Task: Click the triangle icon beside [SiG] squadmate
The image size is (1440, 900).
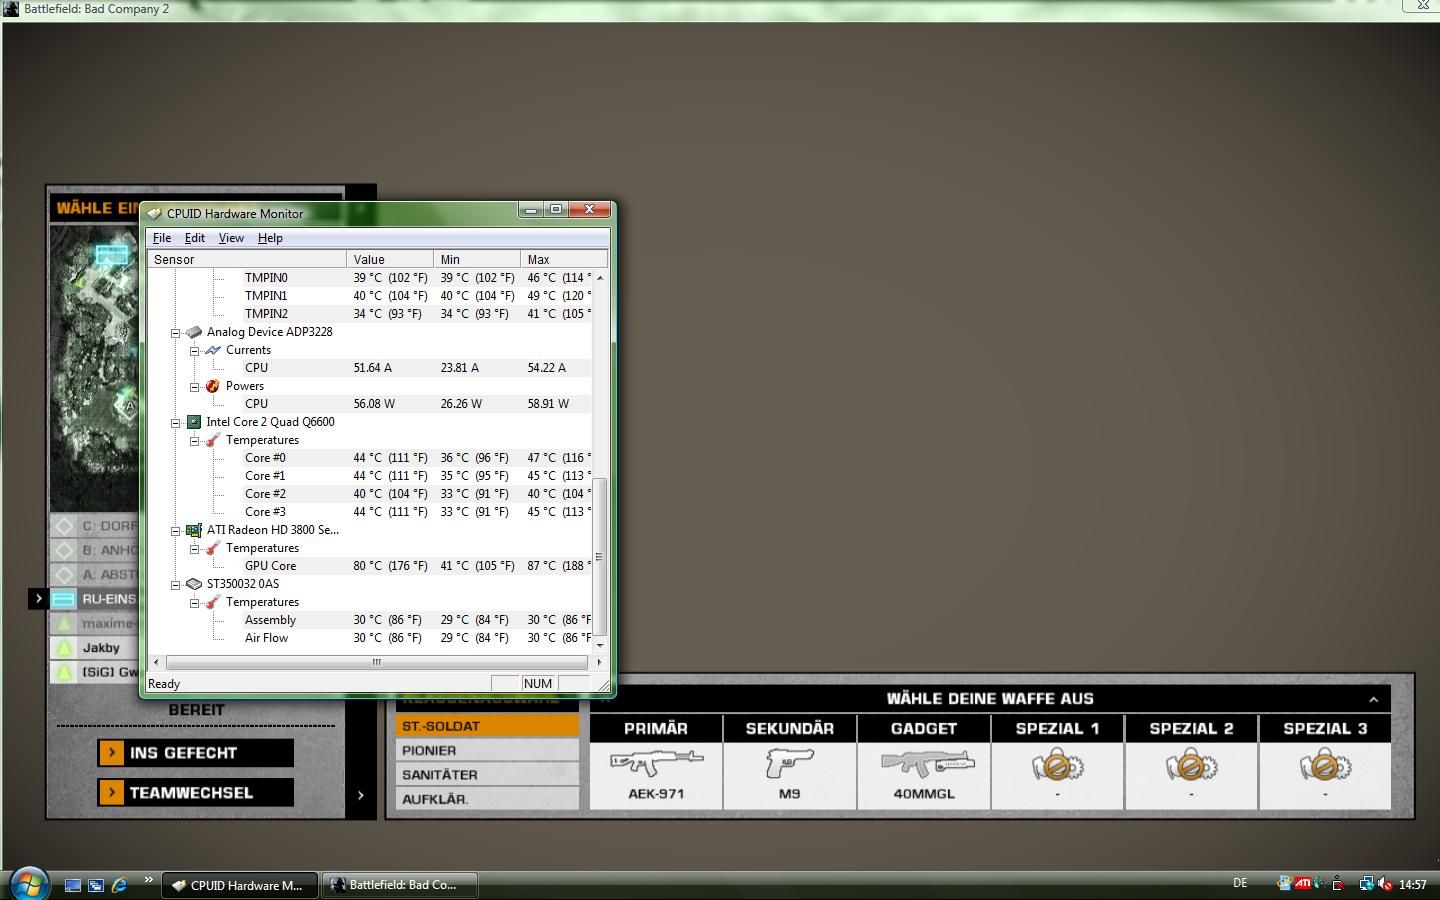Action: coord(64,672)
